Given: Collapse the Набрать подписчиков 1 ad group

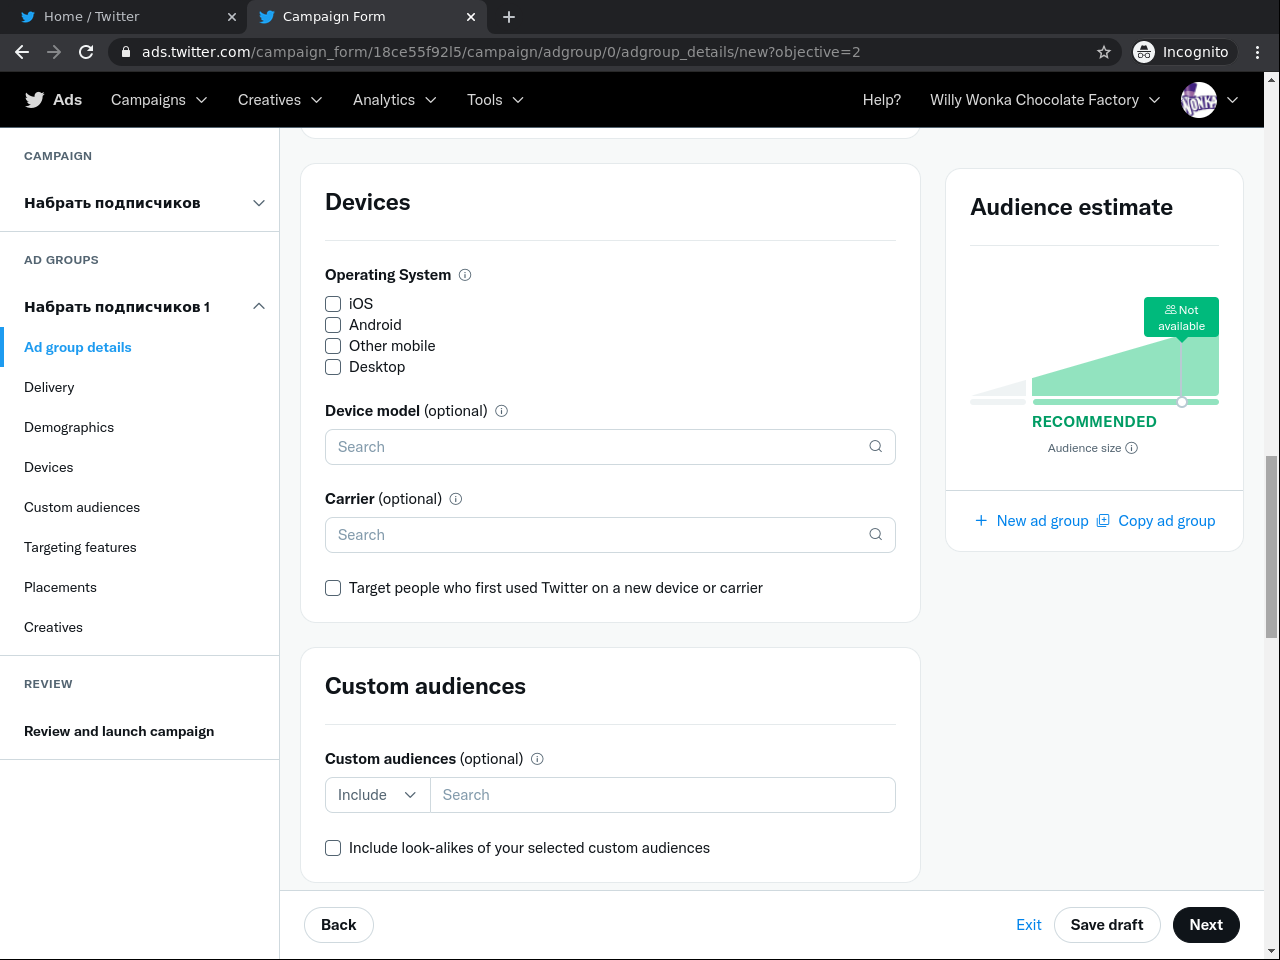Looking at the screenshot, I should coord(259,306).
